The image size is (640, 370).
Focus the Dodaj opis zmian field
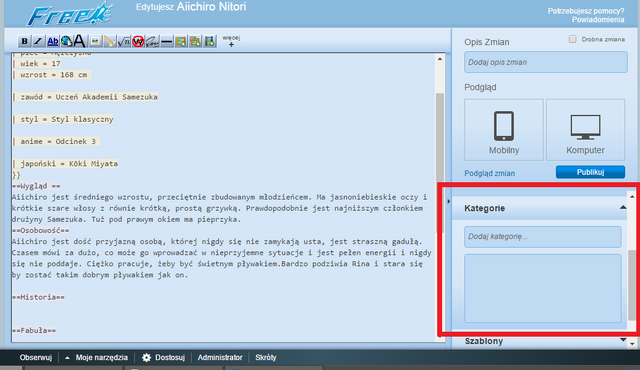click(x=546, y=62)
